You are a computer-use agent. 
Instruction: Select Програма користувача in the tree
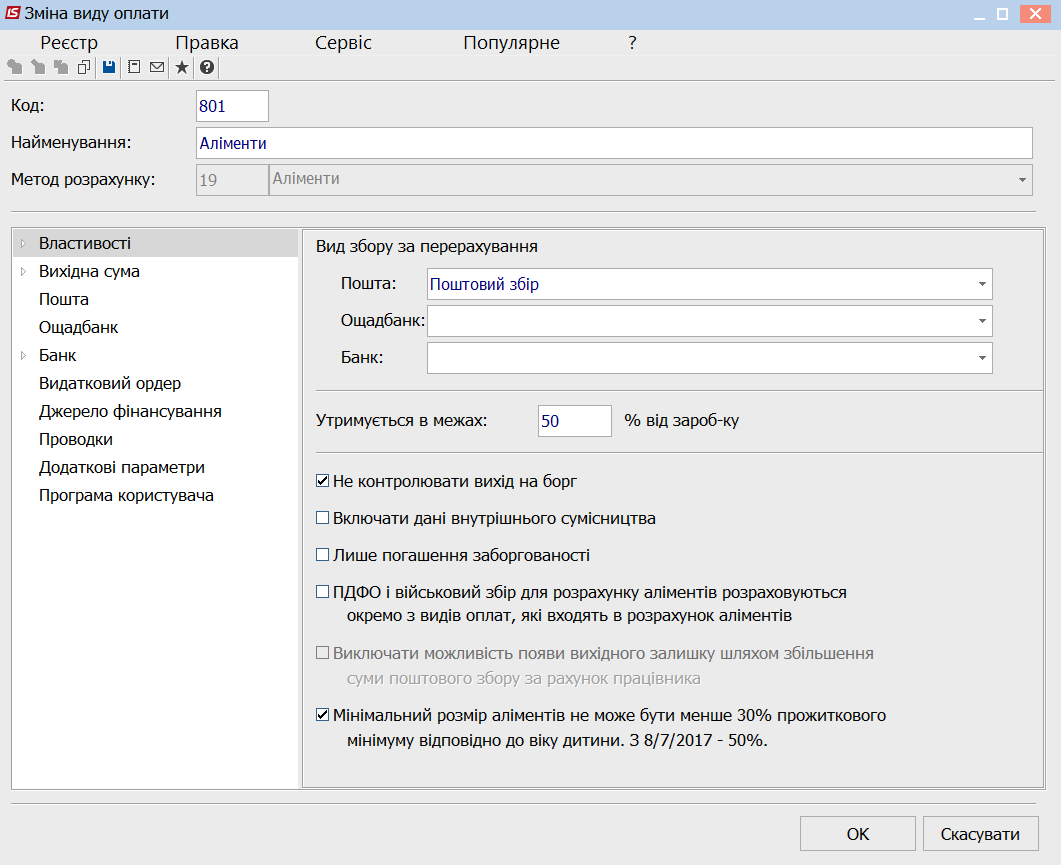126,495
